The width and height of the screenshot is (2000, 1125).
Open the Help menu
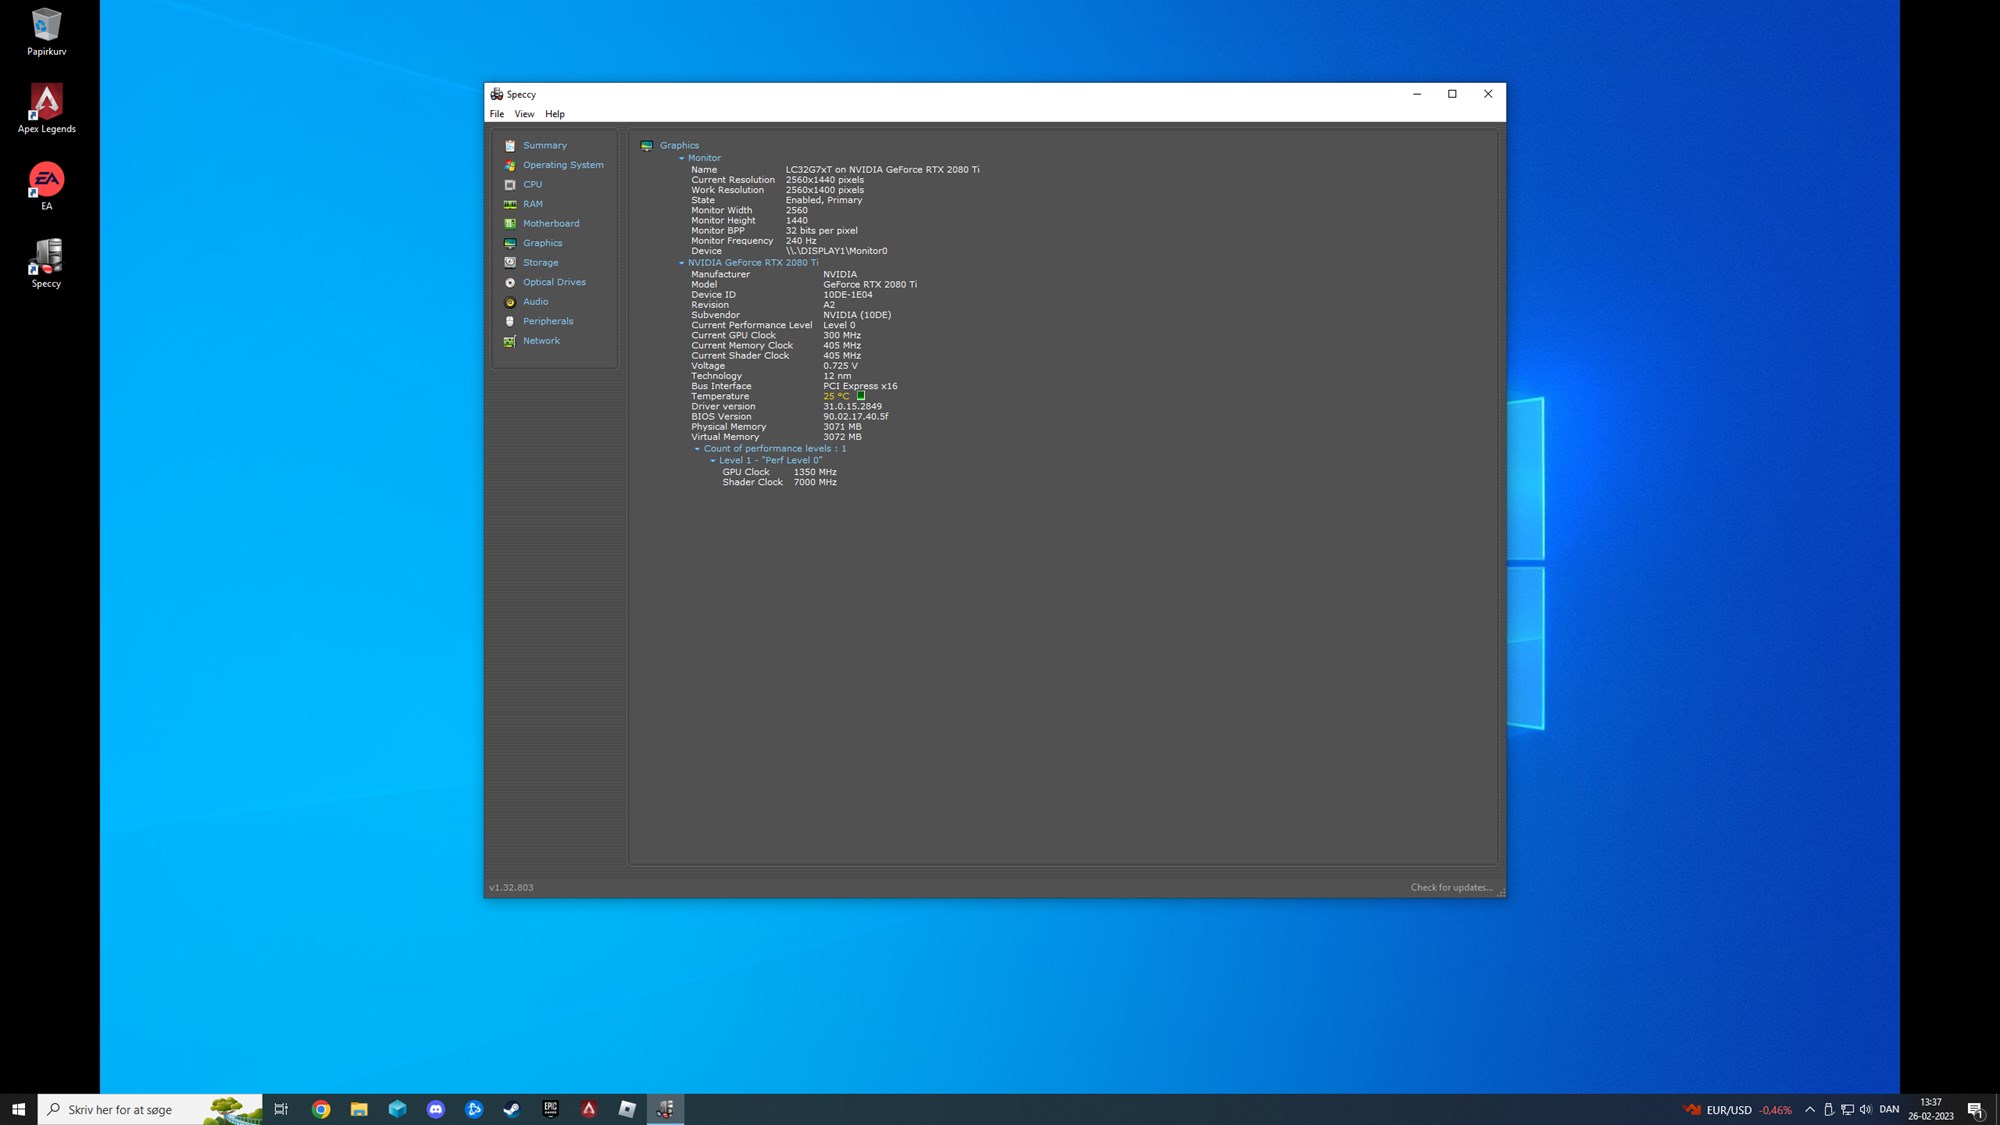pyautogui.click(x=555, y=114)
